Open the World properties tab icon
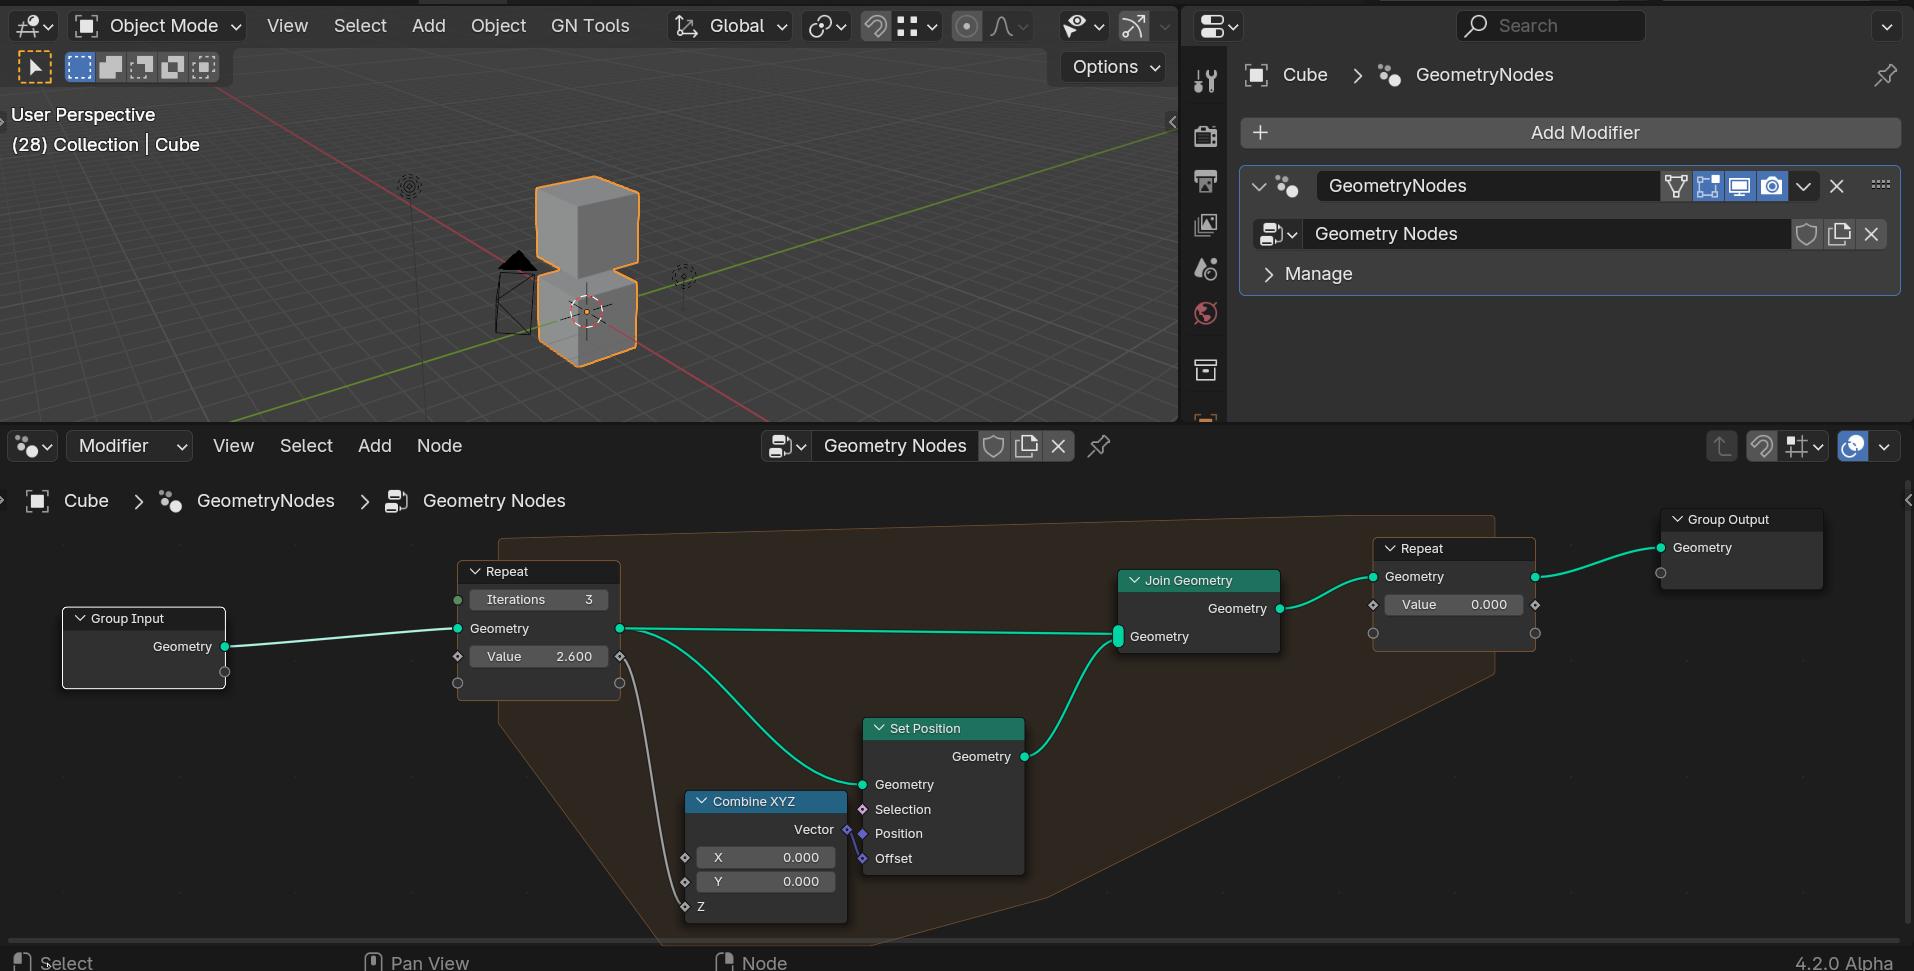 pyautogui.click(x=1205, y=314)
